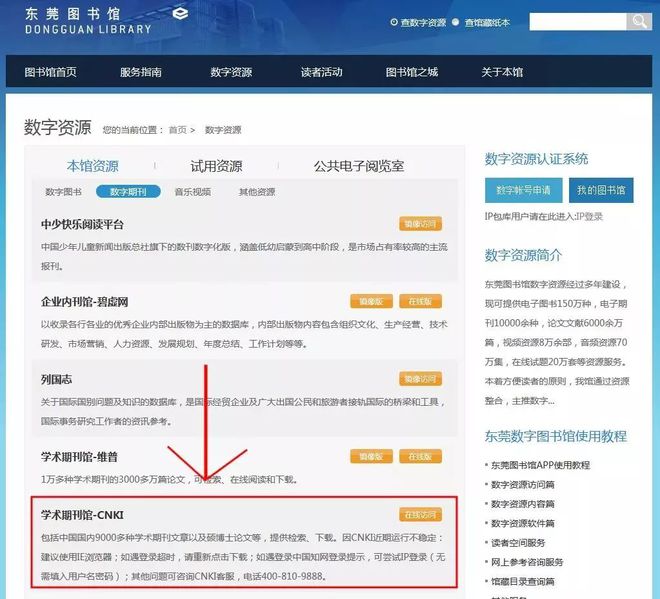Open 图书馆首页 in the navigation bar
The height and width of the screenshot is (599, 660).
pos(51,72)
